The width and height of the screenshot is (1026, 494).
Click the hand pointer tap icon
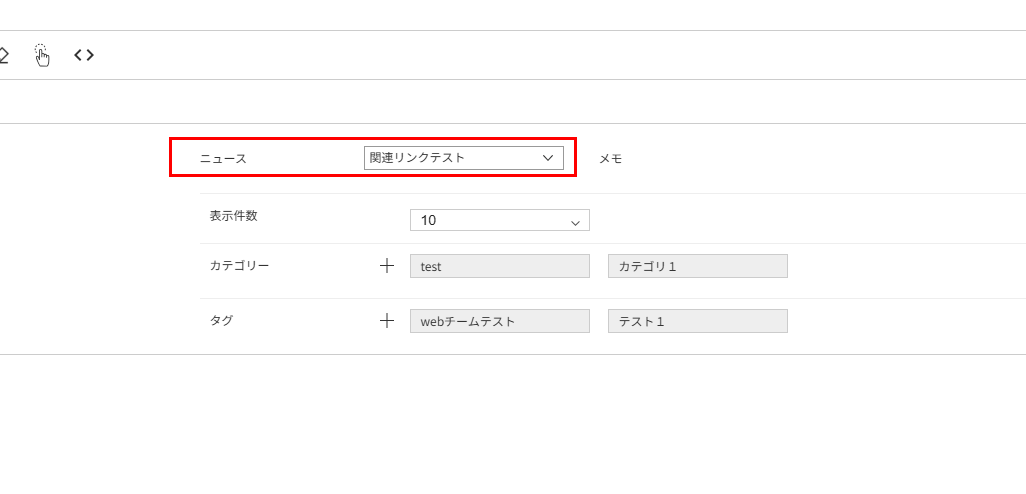(43, 56)
